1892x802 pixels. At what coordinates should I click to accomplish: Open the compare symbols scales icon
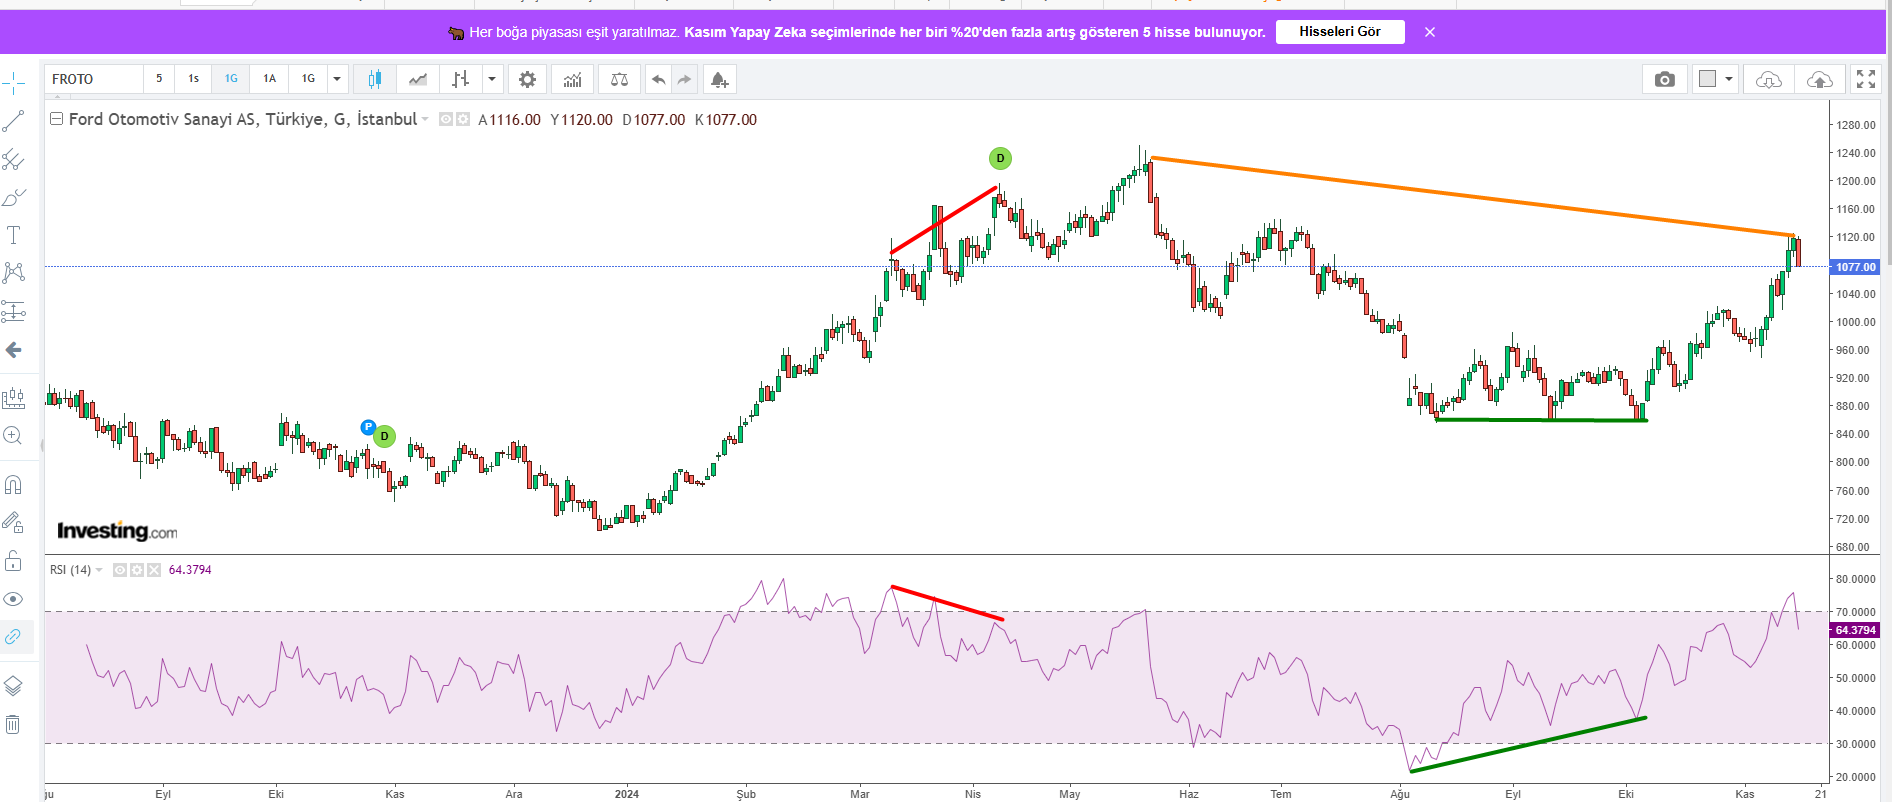(620, 79)
